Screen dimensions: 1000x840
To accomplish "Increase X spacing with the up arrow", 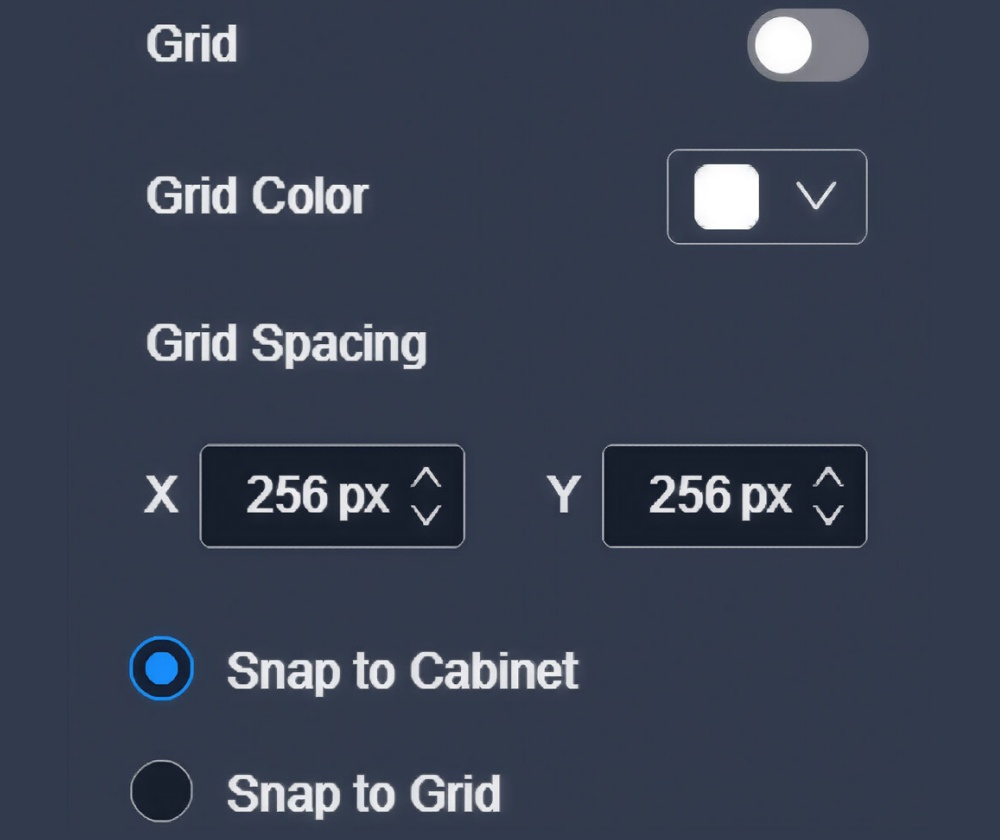I will (x=427, y=479).
